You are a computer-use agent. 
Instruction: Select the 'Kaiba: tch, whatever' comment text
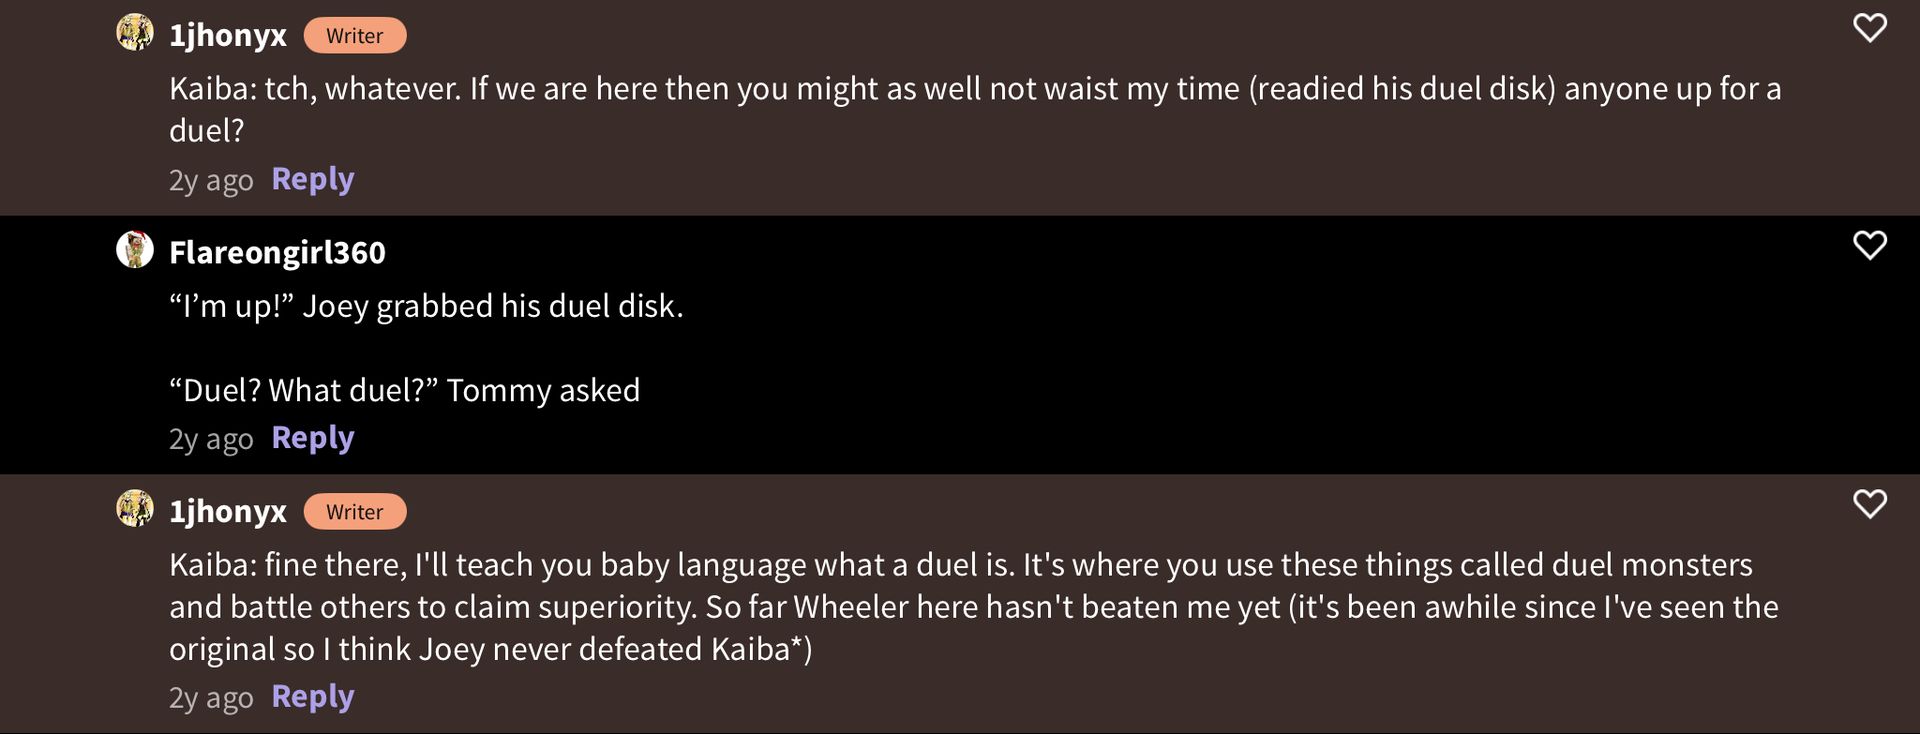coord(975,109)
